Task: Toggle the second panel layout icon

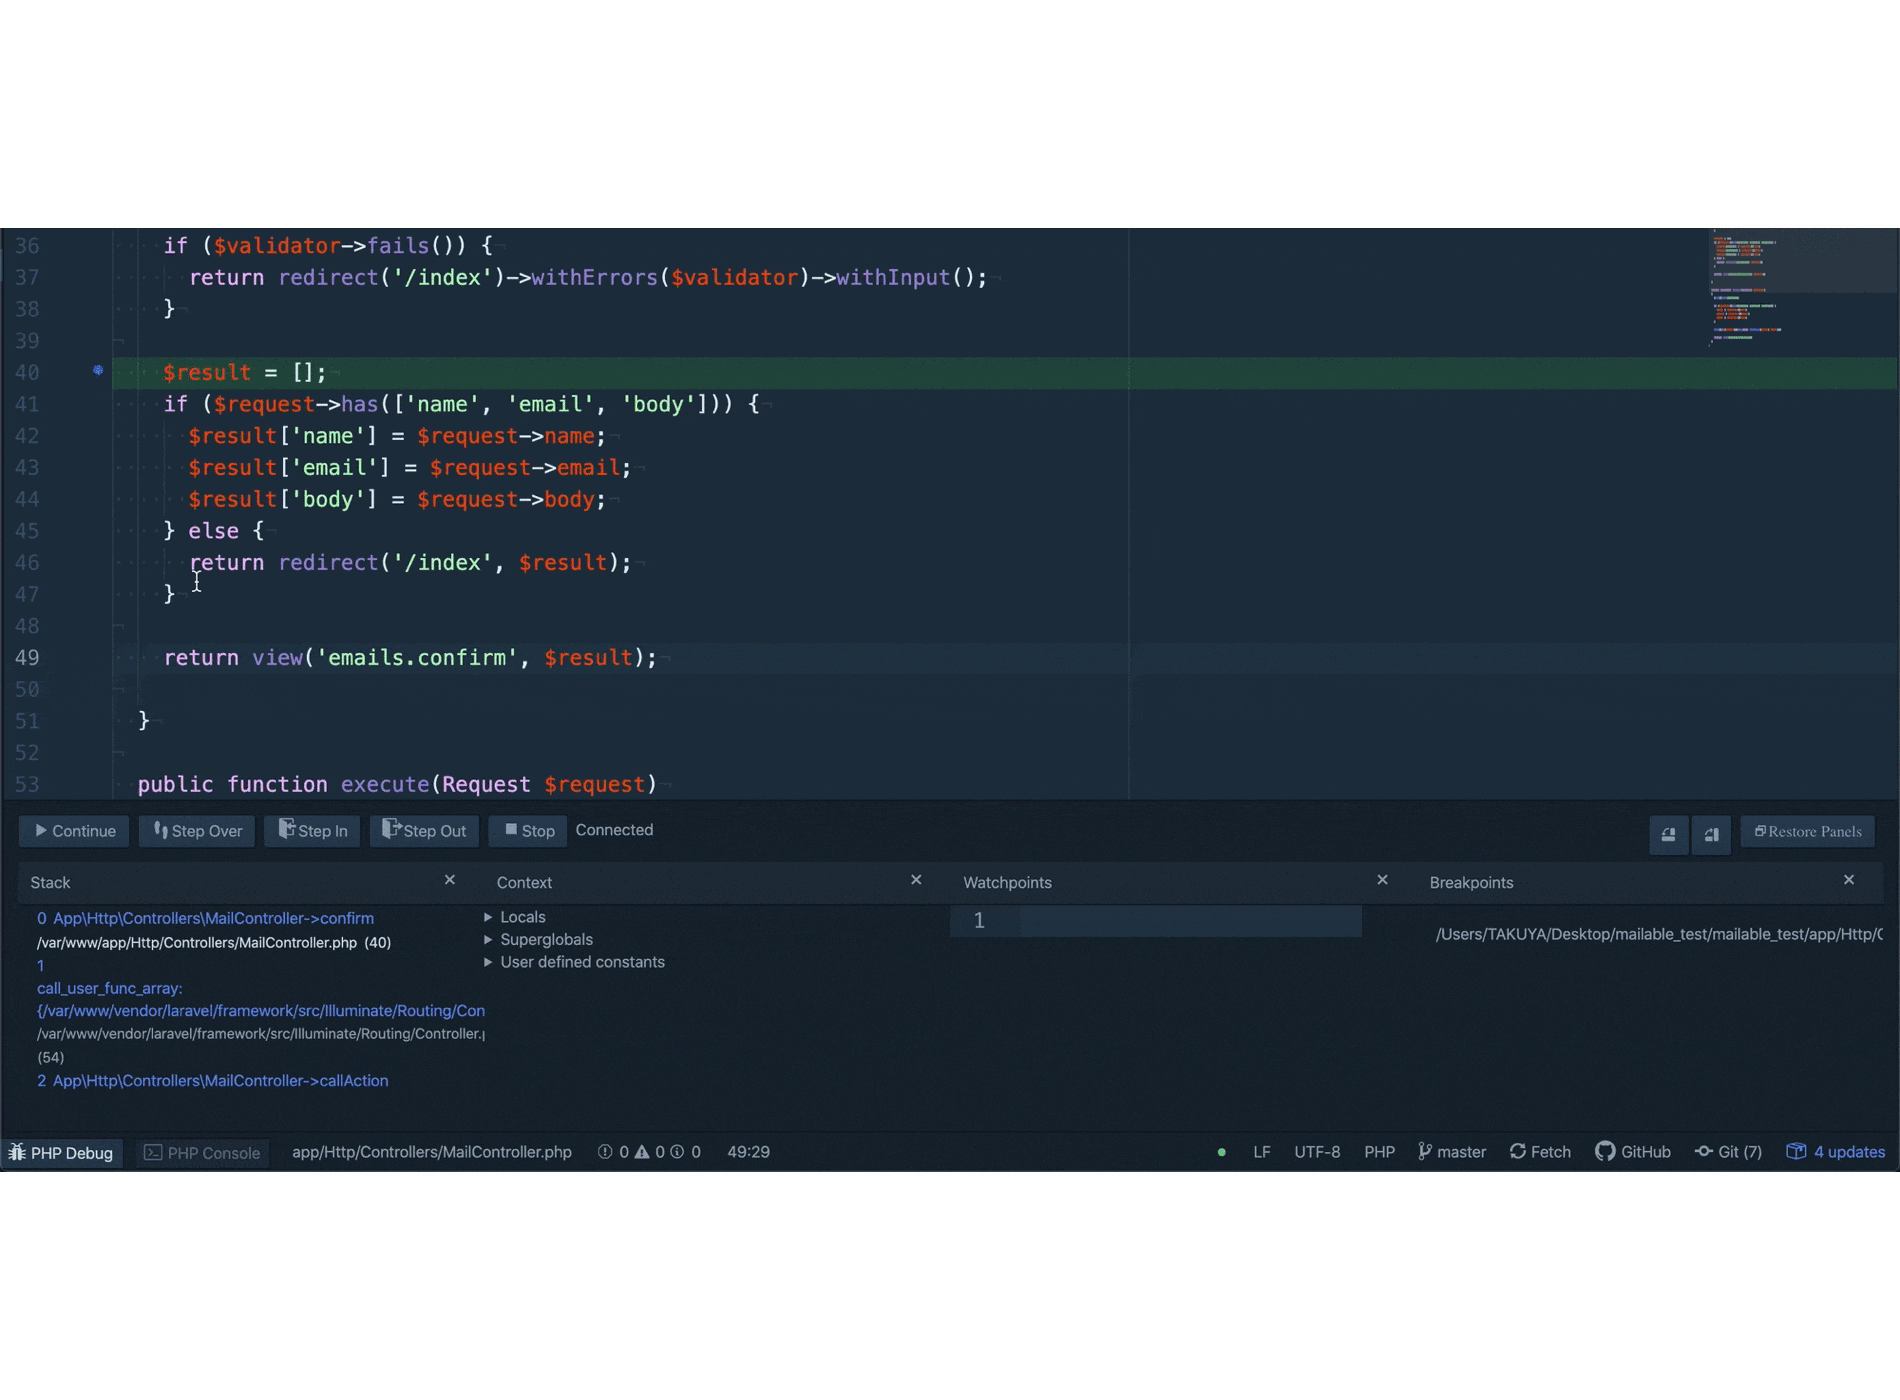Action: (x=1712, y=834)
